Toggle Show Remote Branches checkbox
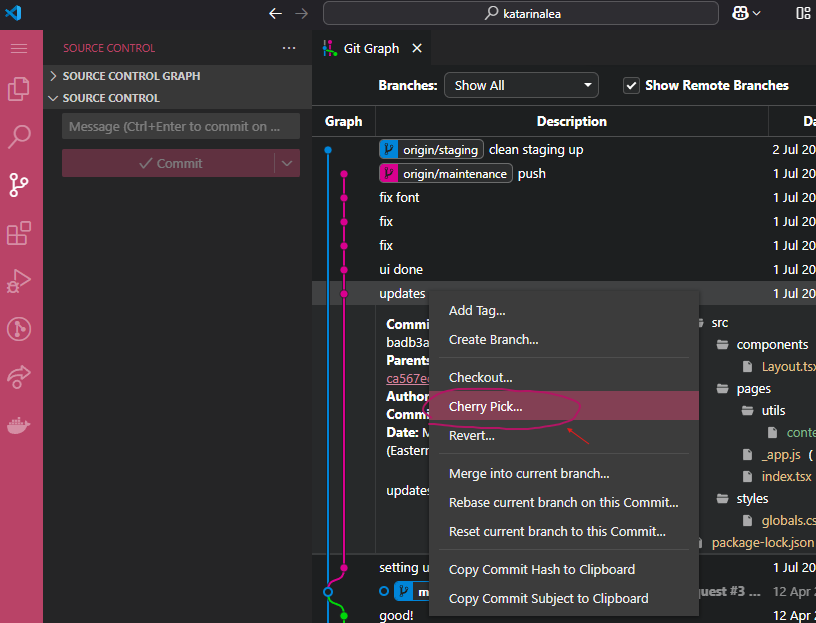This screenshot has height=623, width=816. pyautogui.click(x=631, y=85)
